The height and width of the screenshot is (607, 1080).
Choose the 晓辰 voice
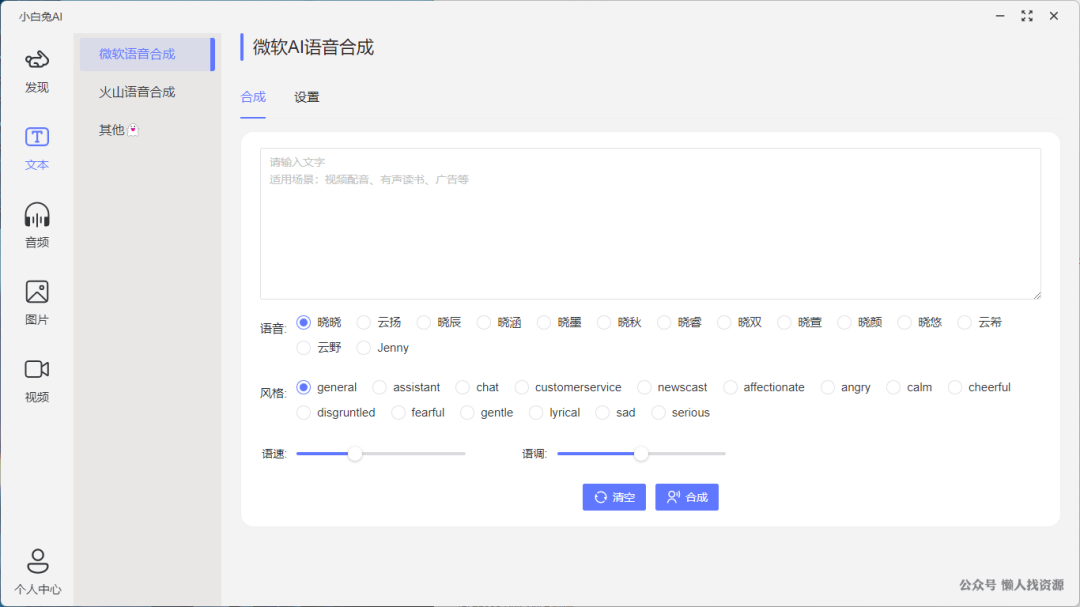(424, 322)
